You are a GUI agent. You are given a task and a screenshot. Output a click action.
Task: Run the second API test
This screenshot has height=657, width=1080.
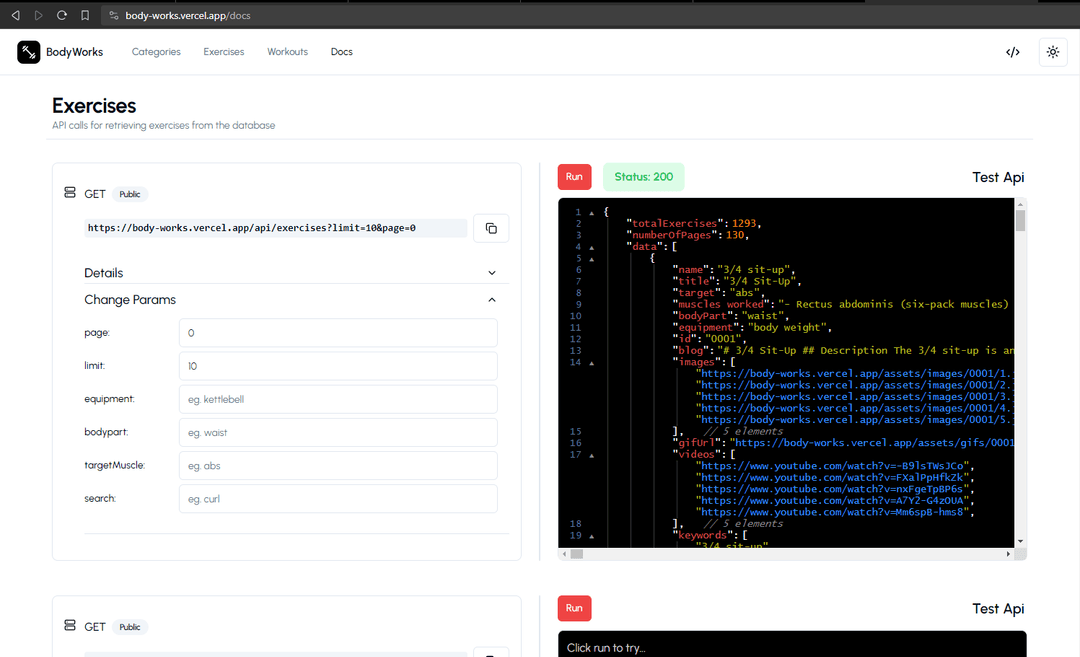coord(574,608)
